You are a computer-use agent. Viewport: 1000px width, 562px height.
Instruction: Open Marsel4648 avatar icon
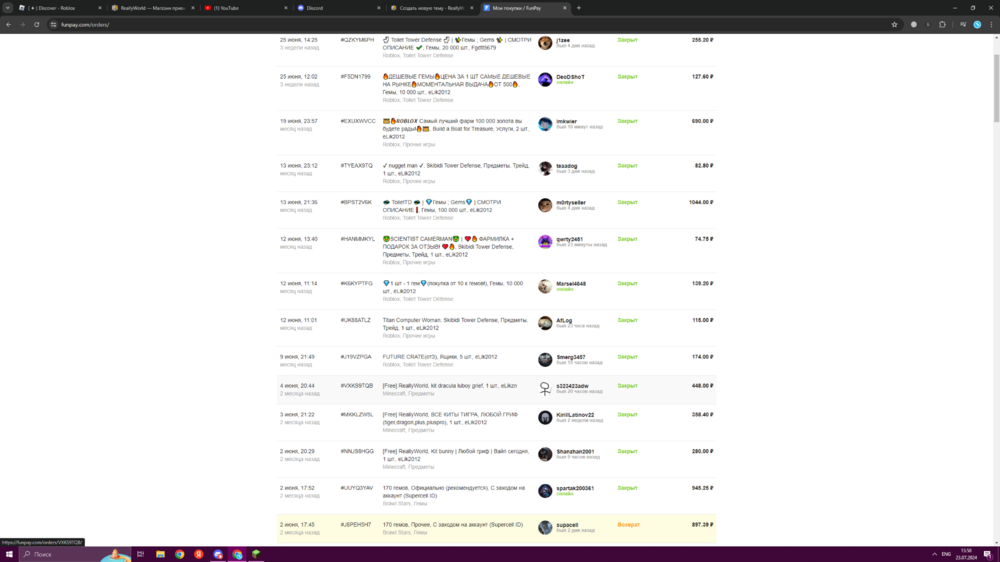pyautogui.click(x=545, y=286)
